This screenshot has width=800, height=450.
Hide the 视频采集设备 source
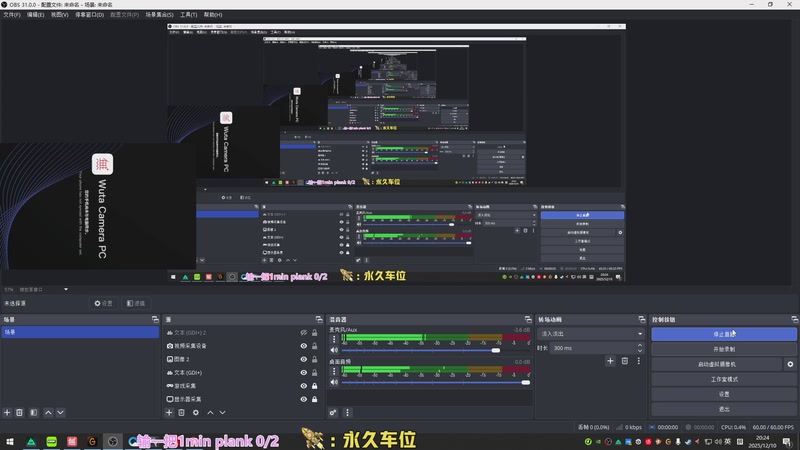304,346
